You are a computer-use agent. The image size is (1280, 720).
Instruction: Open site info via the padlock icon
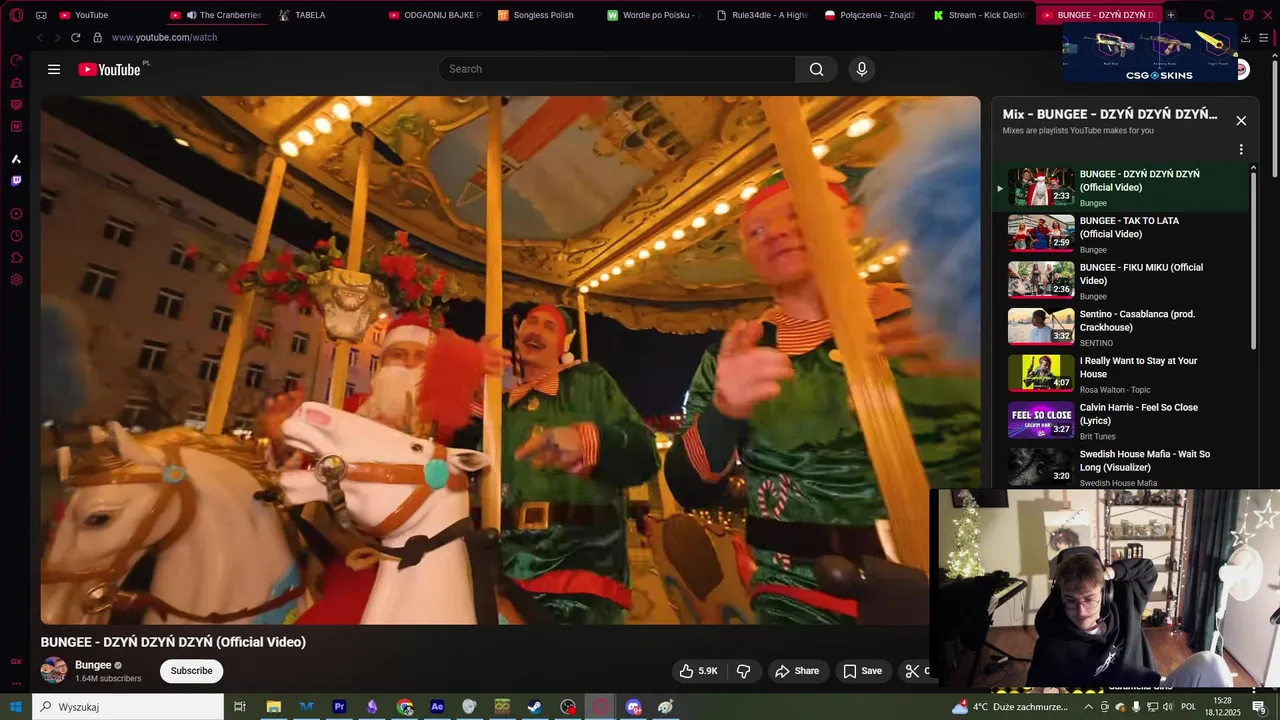(97, 37)
